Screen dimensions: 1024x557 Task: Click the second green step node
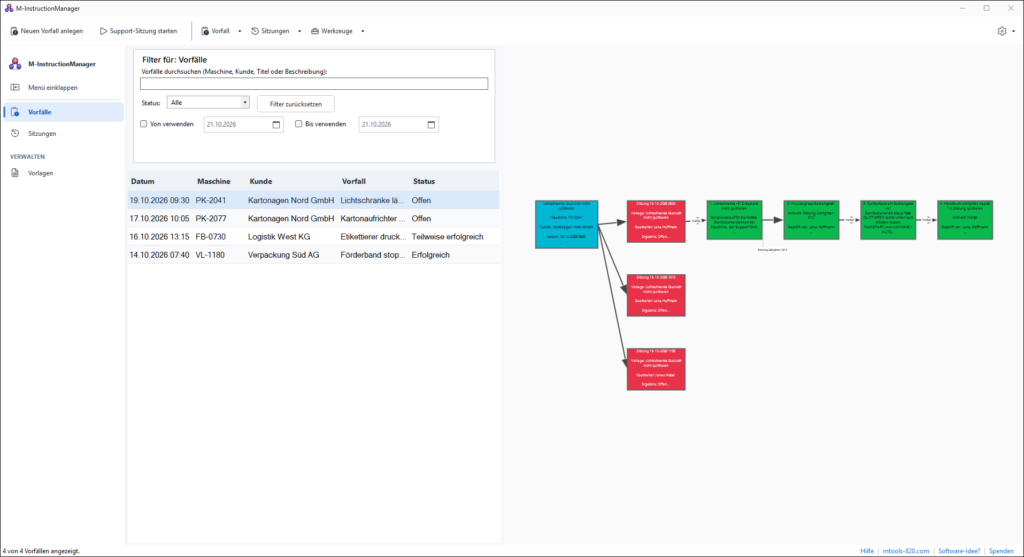coord(811,220)
